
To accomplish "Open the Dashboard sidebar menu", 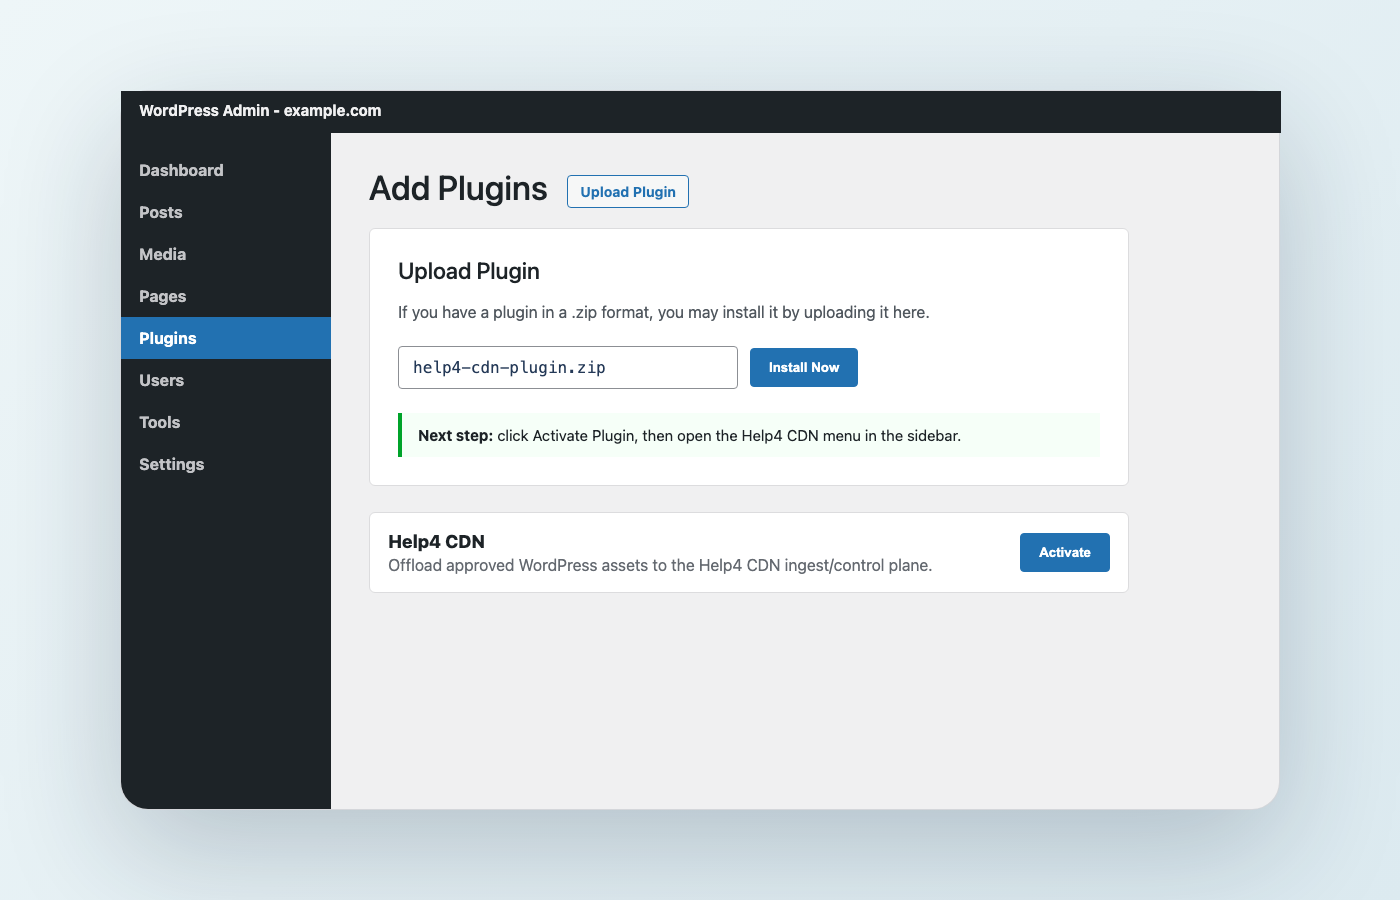I will [x=226, y=170].
